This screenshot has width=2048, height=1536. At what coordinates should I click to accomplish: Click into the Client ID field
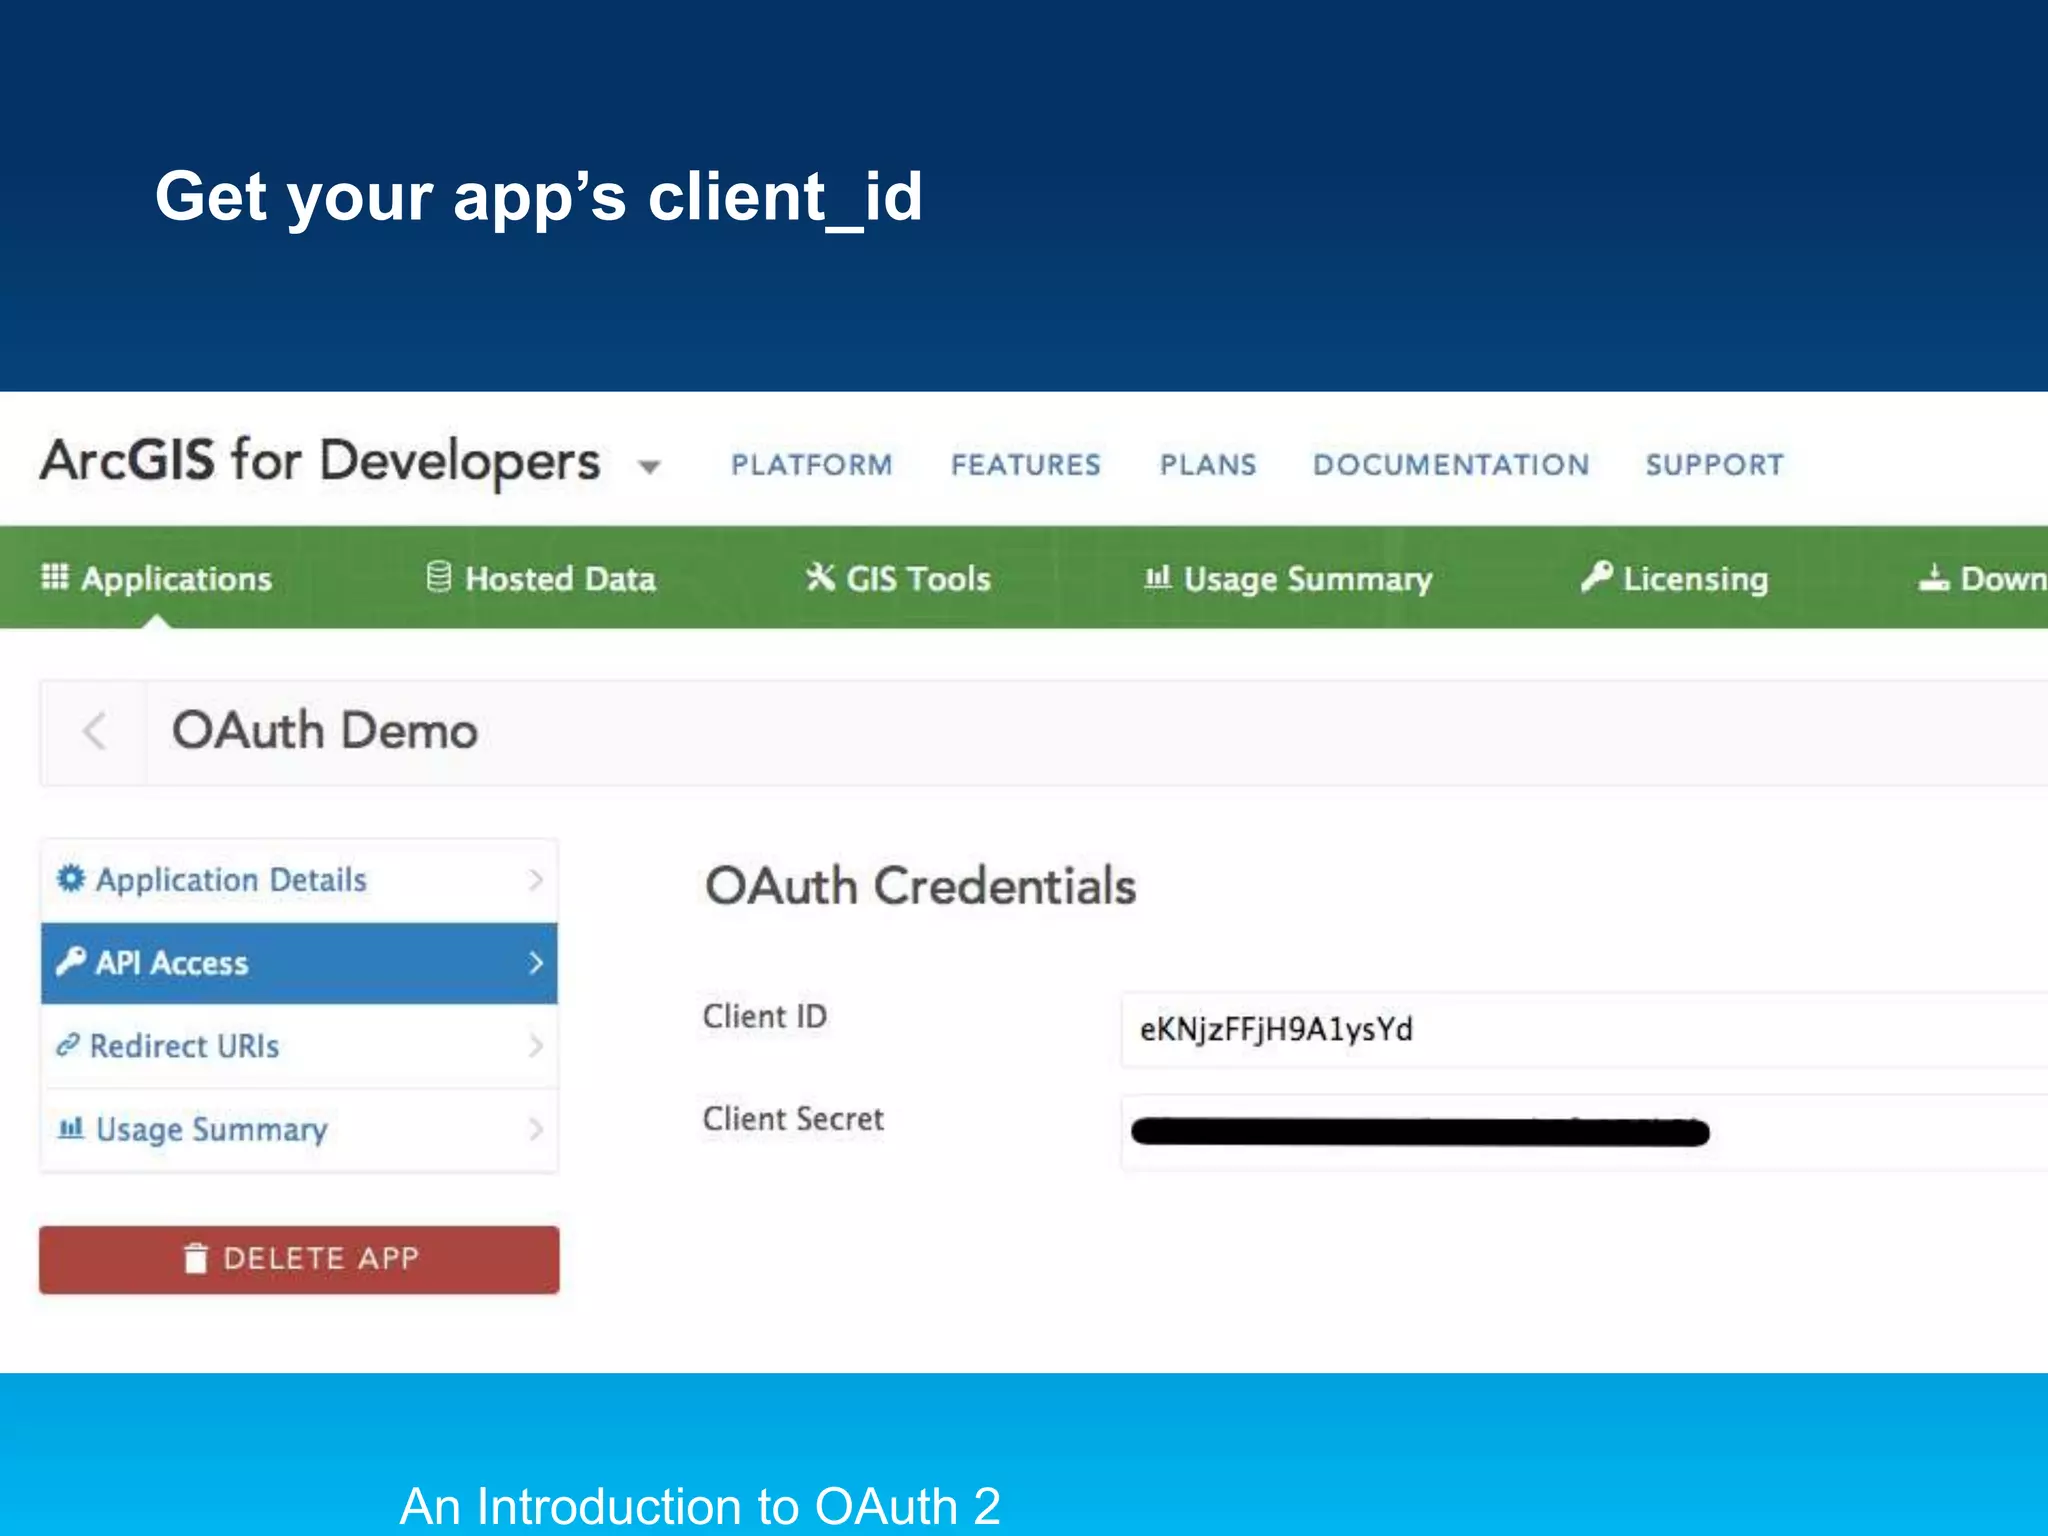(1584, 1030)
